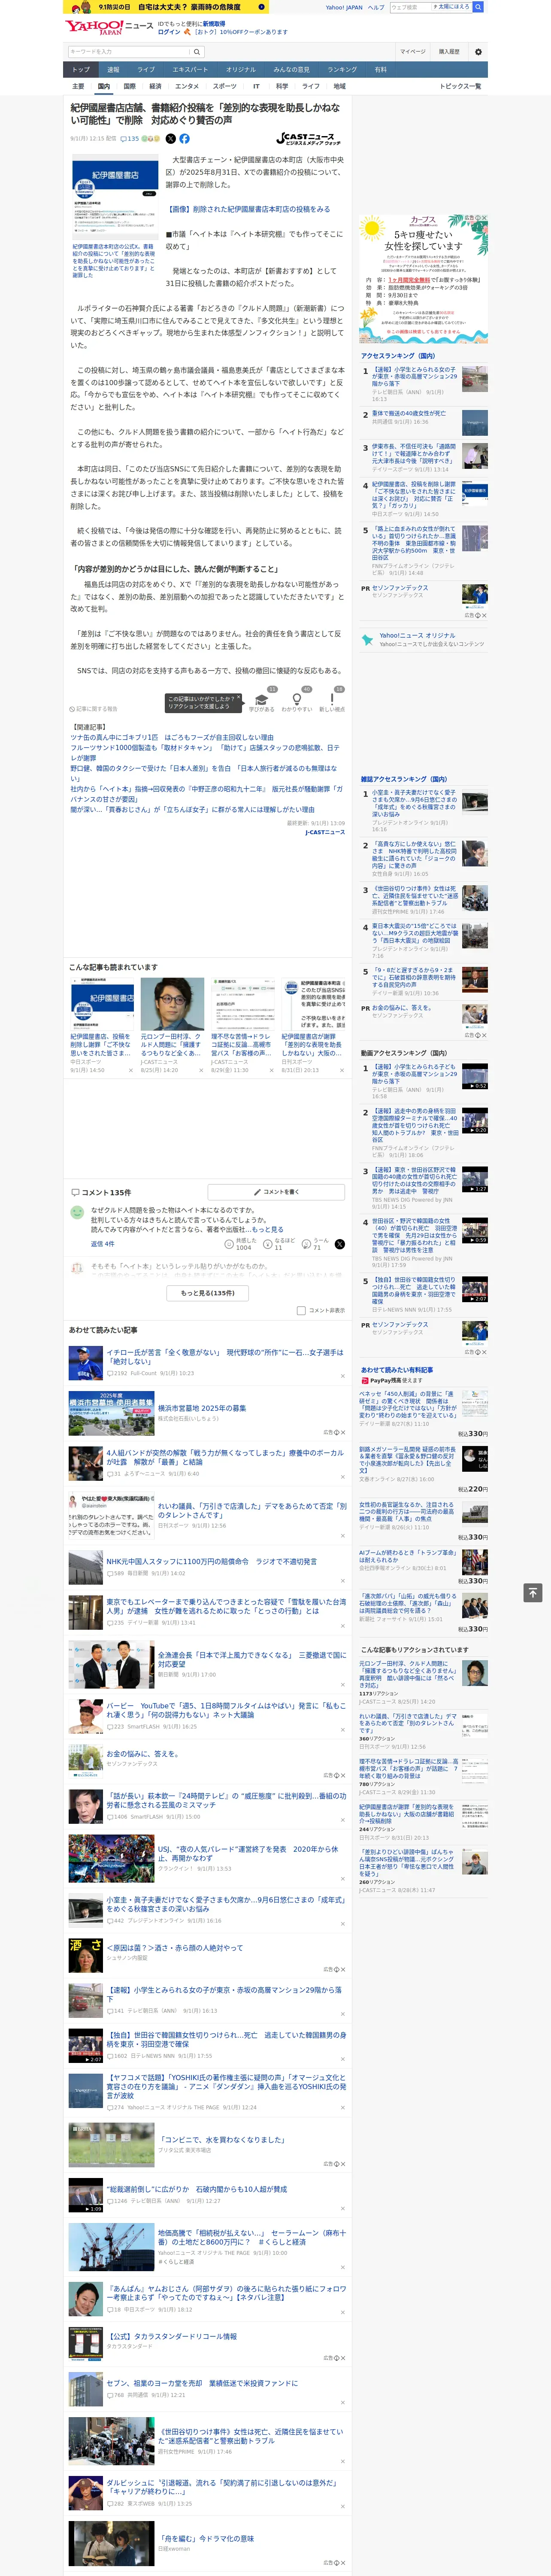Open 返信 4件 replies link

(x=103, y=1244)
